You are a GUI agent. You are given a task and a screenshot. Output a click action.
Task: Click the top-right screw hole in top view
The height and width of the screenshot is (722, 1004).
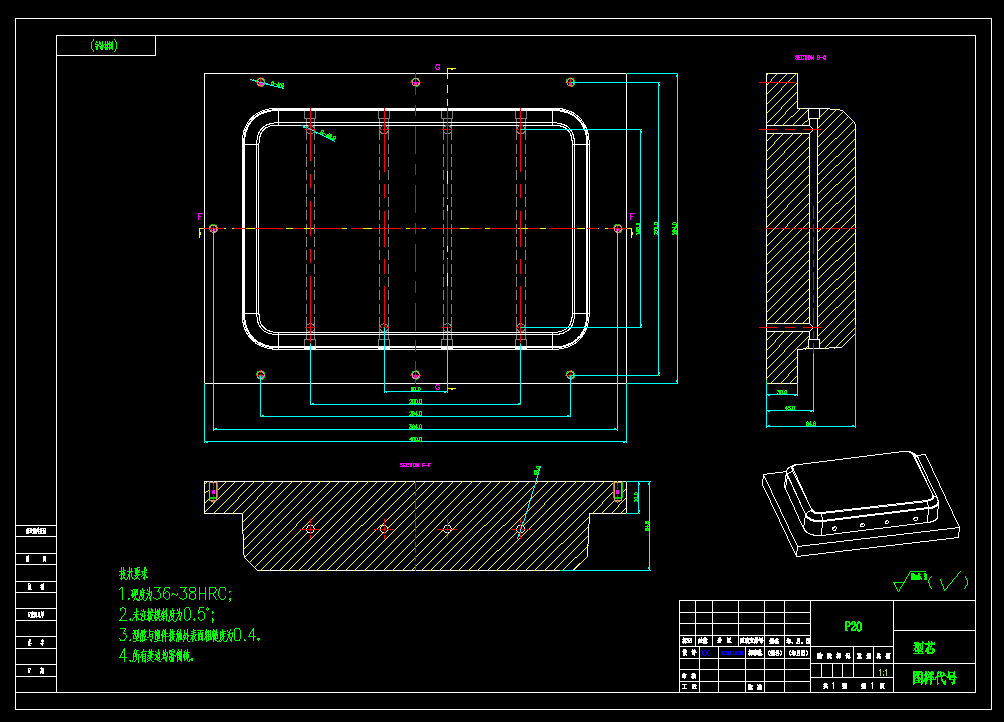click(571, 82)
